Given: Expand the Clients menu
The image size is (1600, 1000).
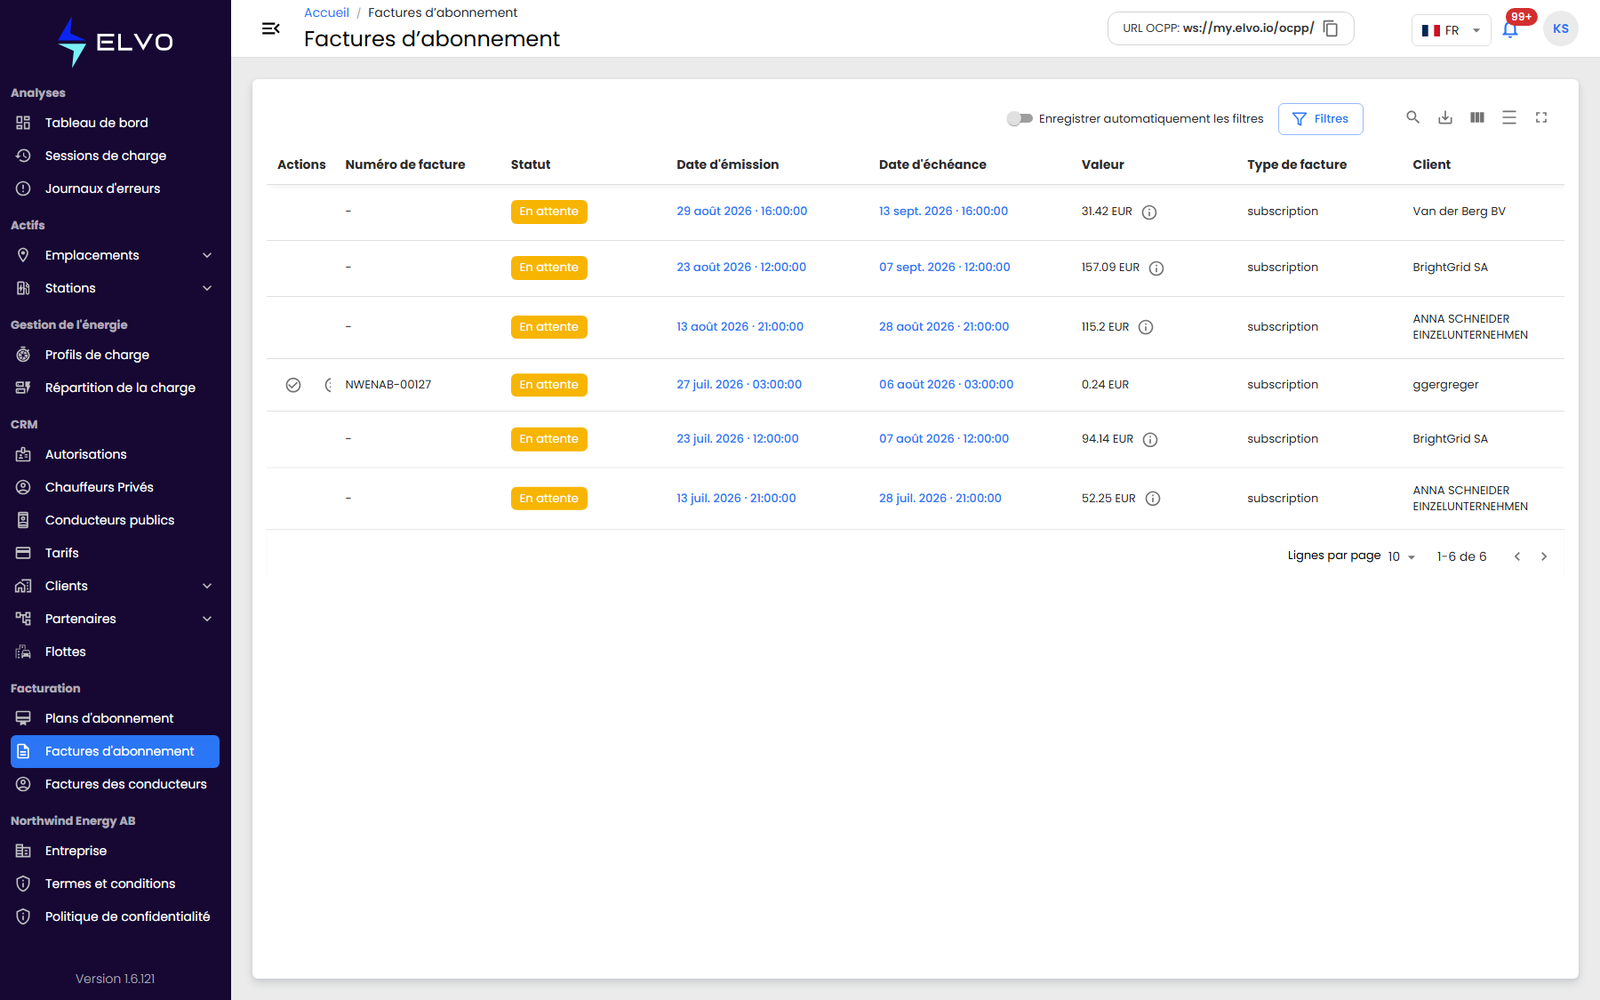Looking at the screenshot, I should tap(115, 586).
